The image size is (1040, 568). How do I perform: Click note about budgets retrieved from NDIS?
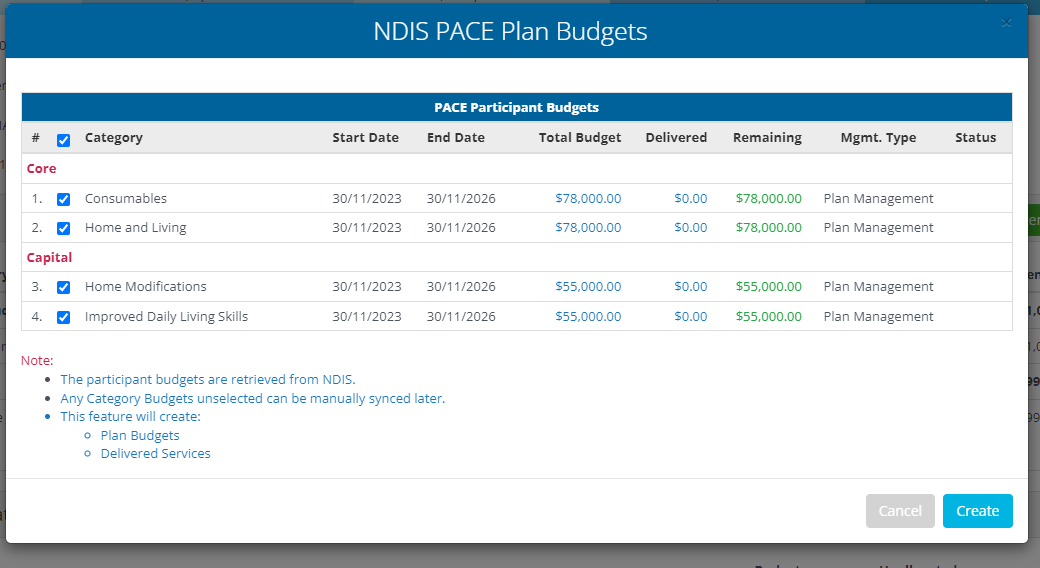point(208,380)
